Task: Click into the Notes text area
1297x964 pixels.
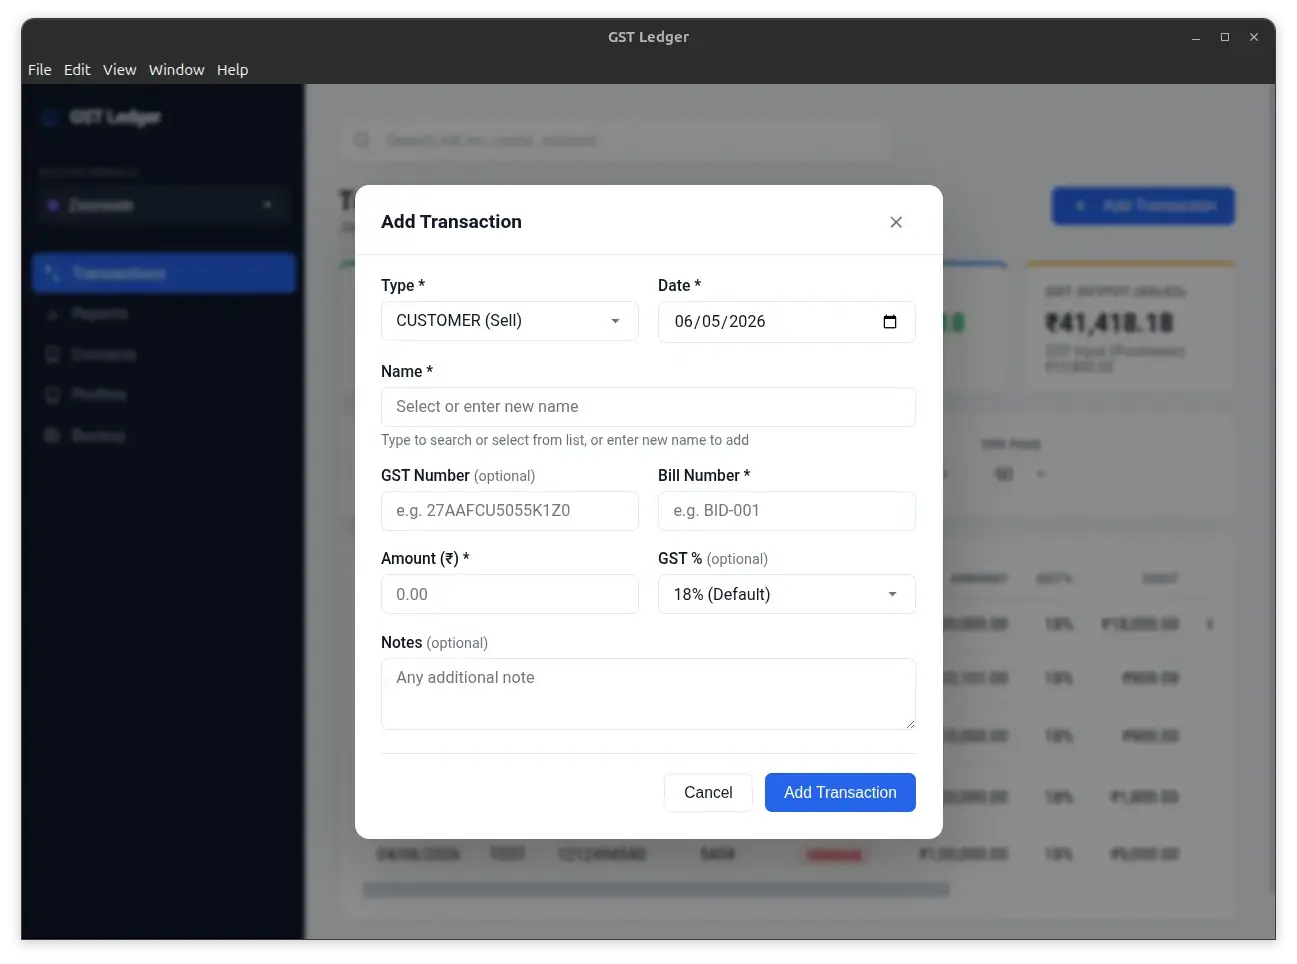Action: (x=648, y=694)
